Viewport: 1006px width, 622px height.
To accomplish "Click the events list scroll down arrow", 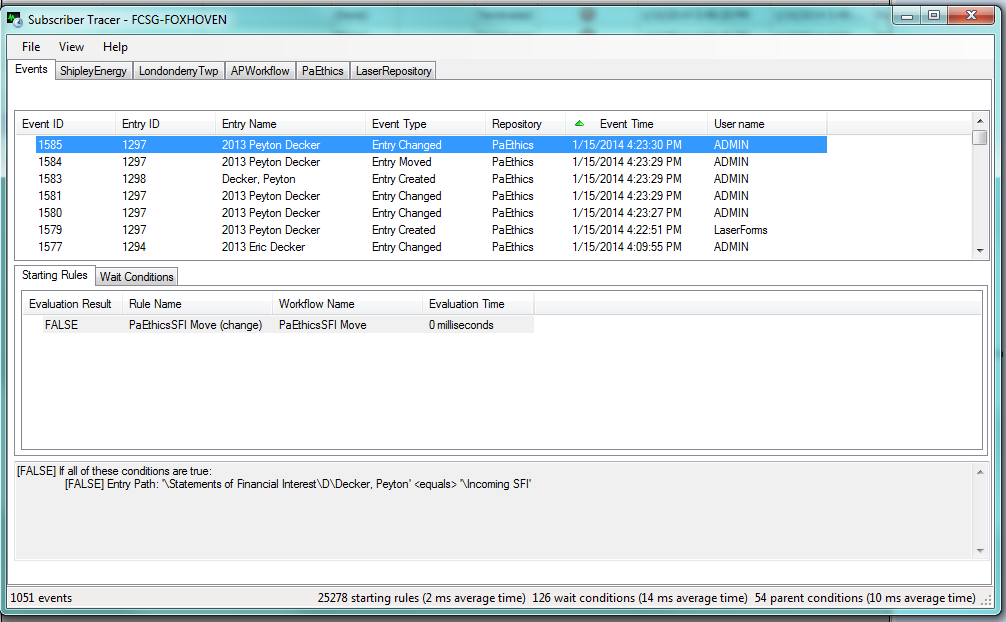I will 980,251.
